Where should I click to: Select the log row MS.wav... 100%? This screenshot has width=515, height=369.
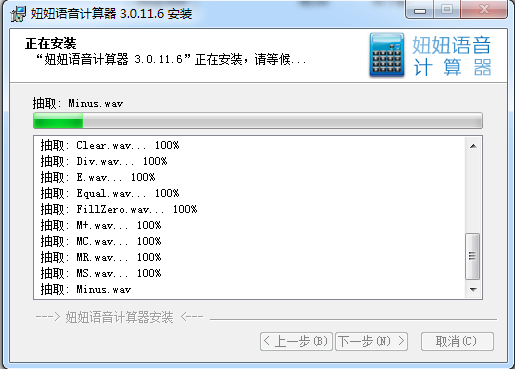101,273
